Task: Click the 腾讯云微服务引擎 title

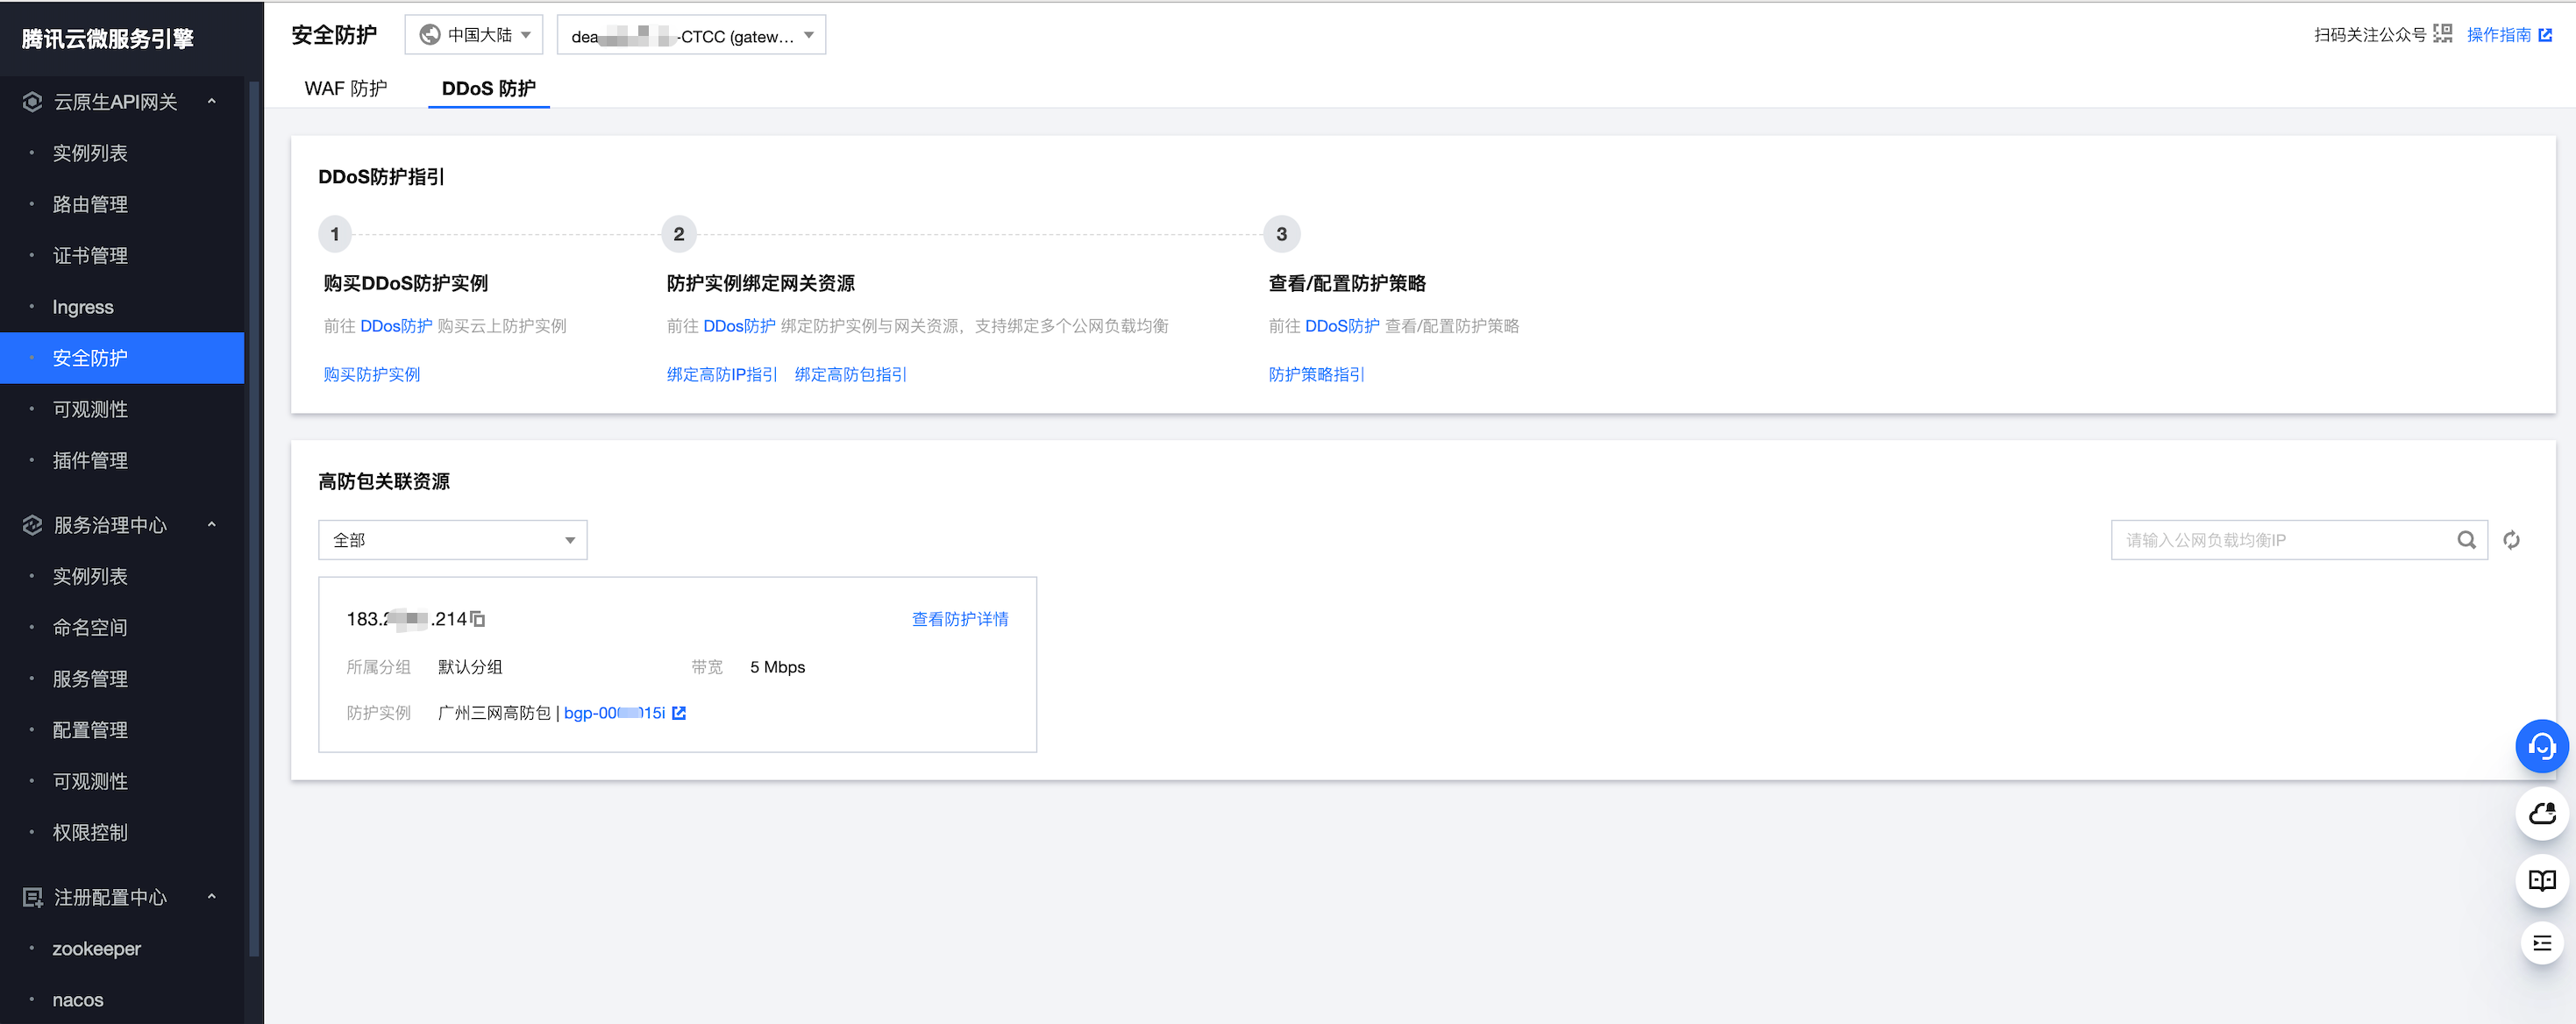Action: coord(108,39)
